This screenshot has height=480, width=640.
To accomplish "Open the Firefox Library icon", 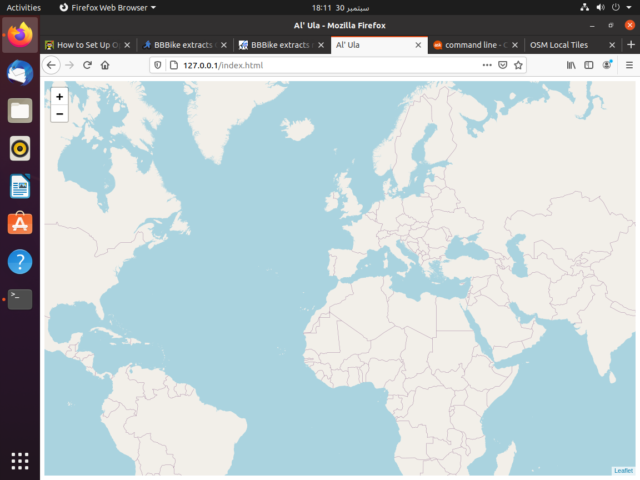I will point(571,65).
